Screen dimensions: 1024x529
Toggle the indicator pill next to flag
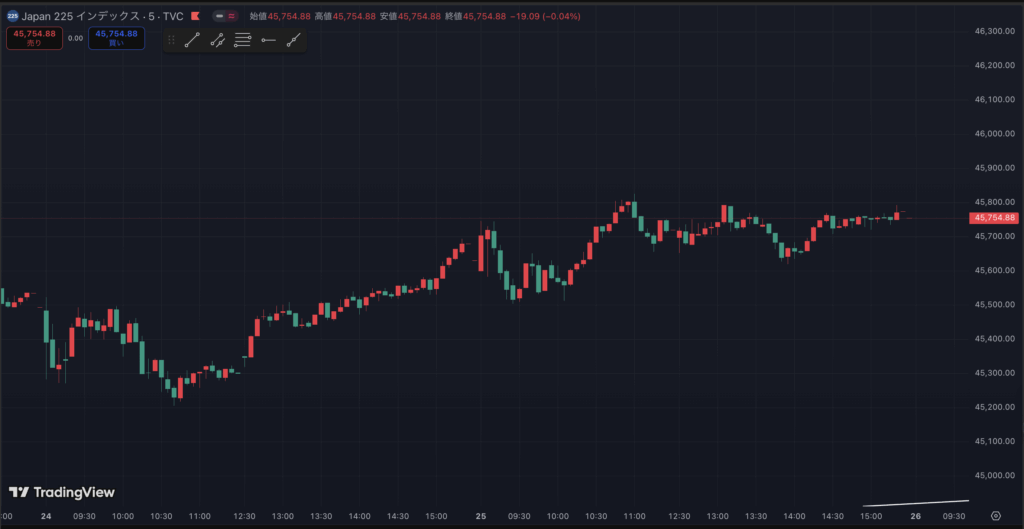[225, 17]
